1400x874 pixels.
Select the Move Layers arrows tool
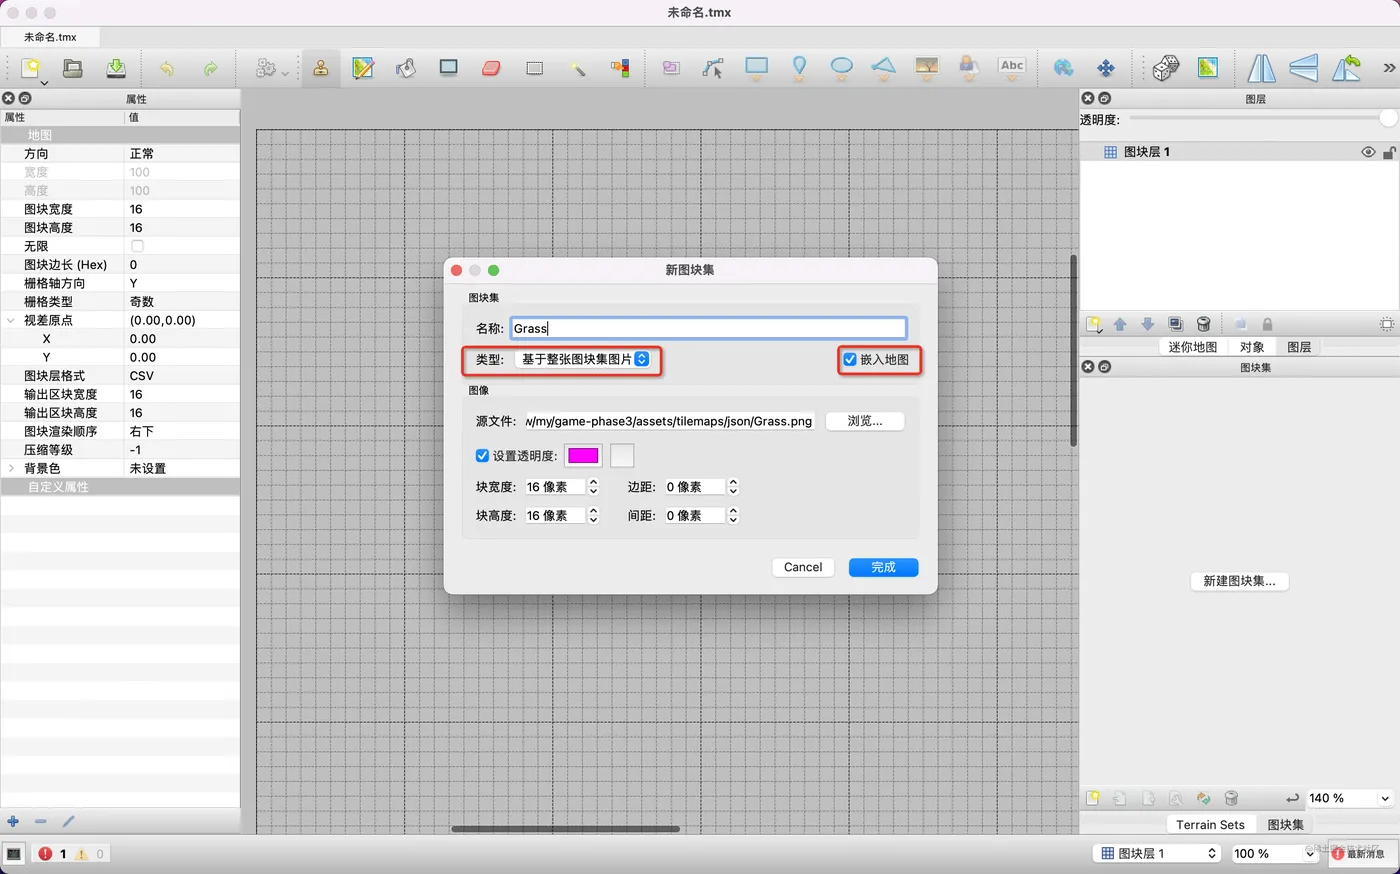point(1106,68)
